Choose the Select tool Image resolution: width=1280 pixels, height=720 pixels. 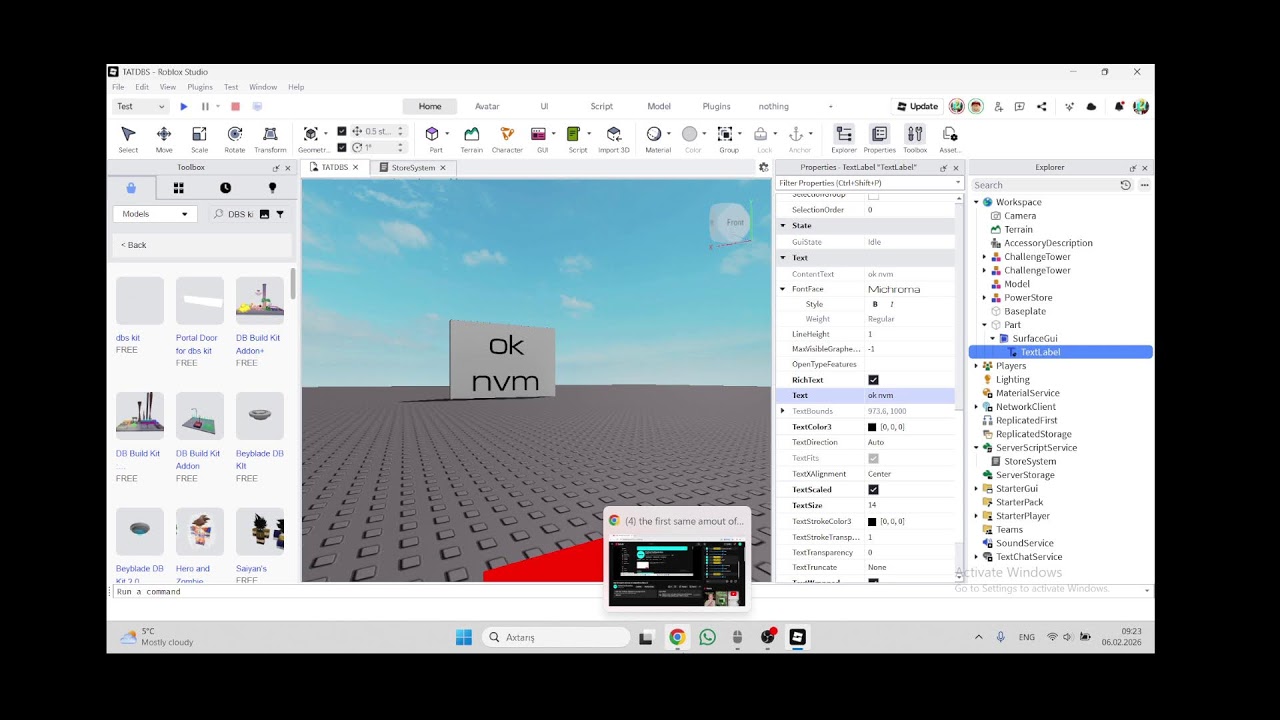[128, 139]
